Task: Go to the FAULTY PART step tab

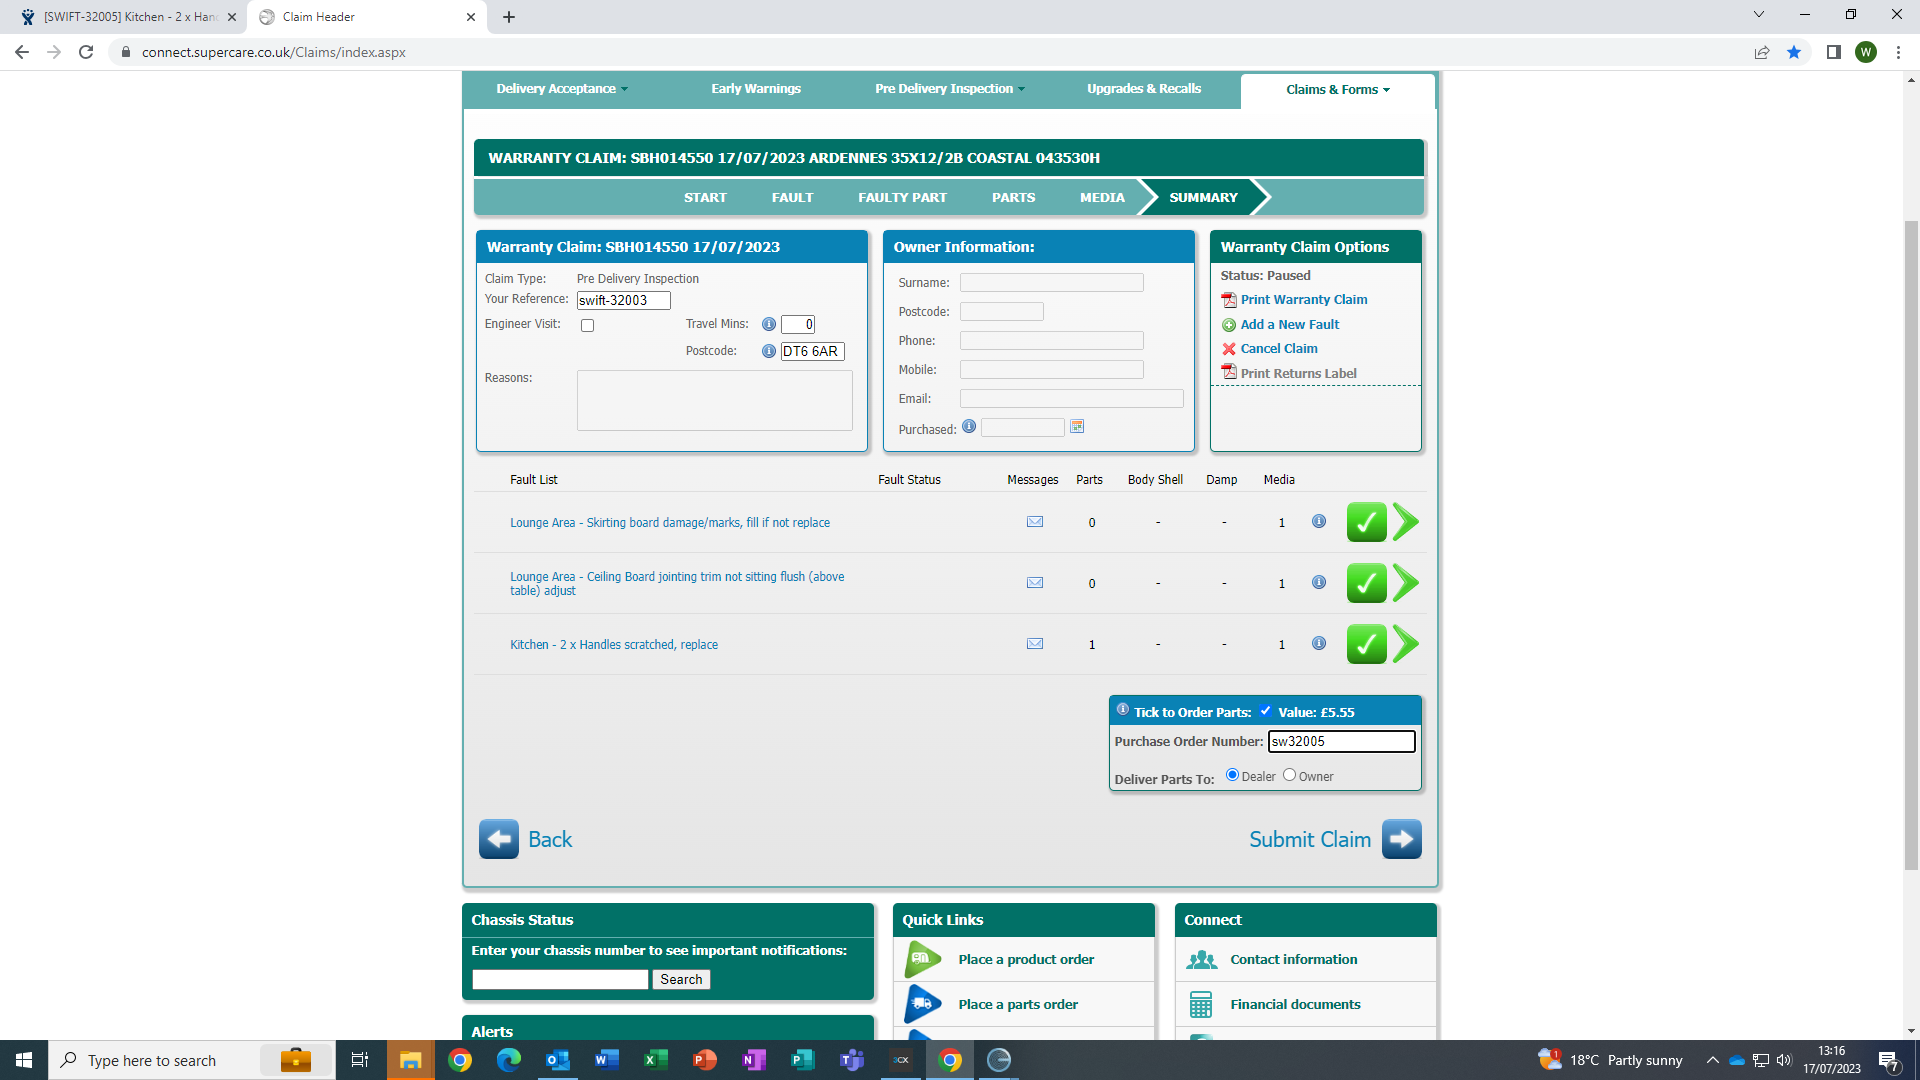Action: click(902, 198)
